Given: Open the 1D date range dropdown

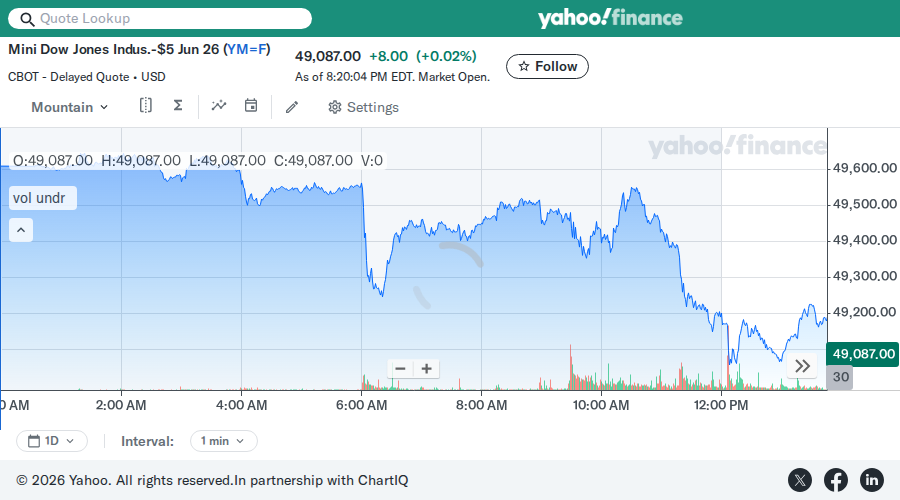Looking at the screenshot, I should tap(52, 441).
